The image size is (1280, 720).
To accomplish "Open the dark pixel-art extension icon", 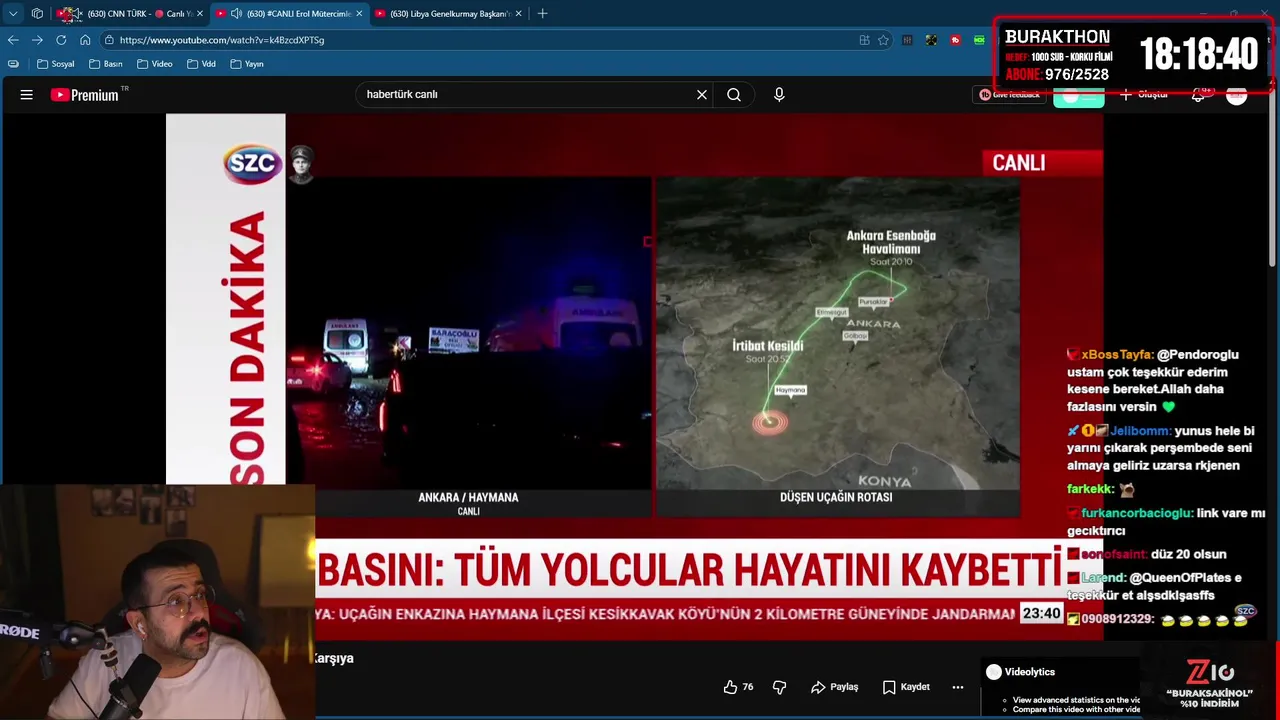I will [931, 40].
